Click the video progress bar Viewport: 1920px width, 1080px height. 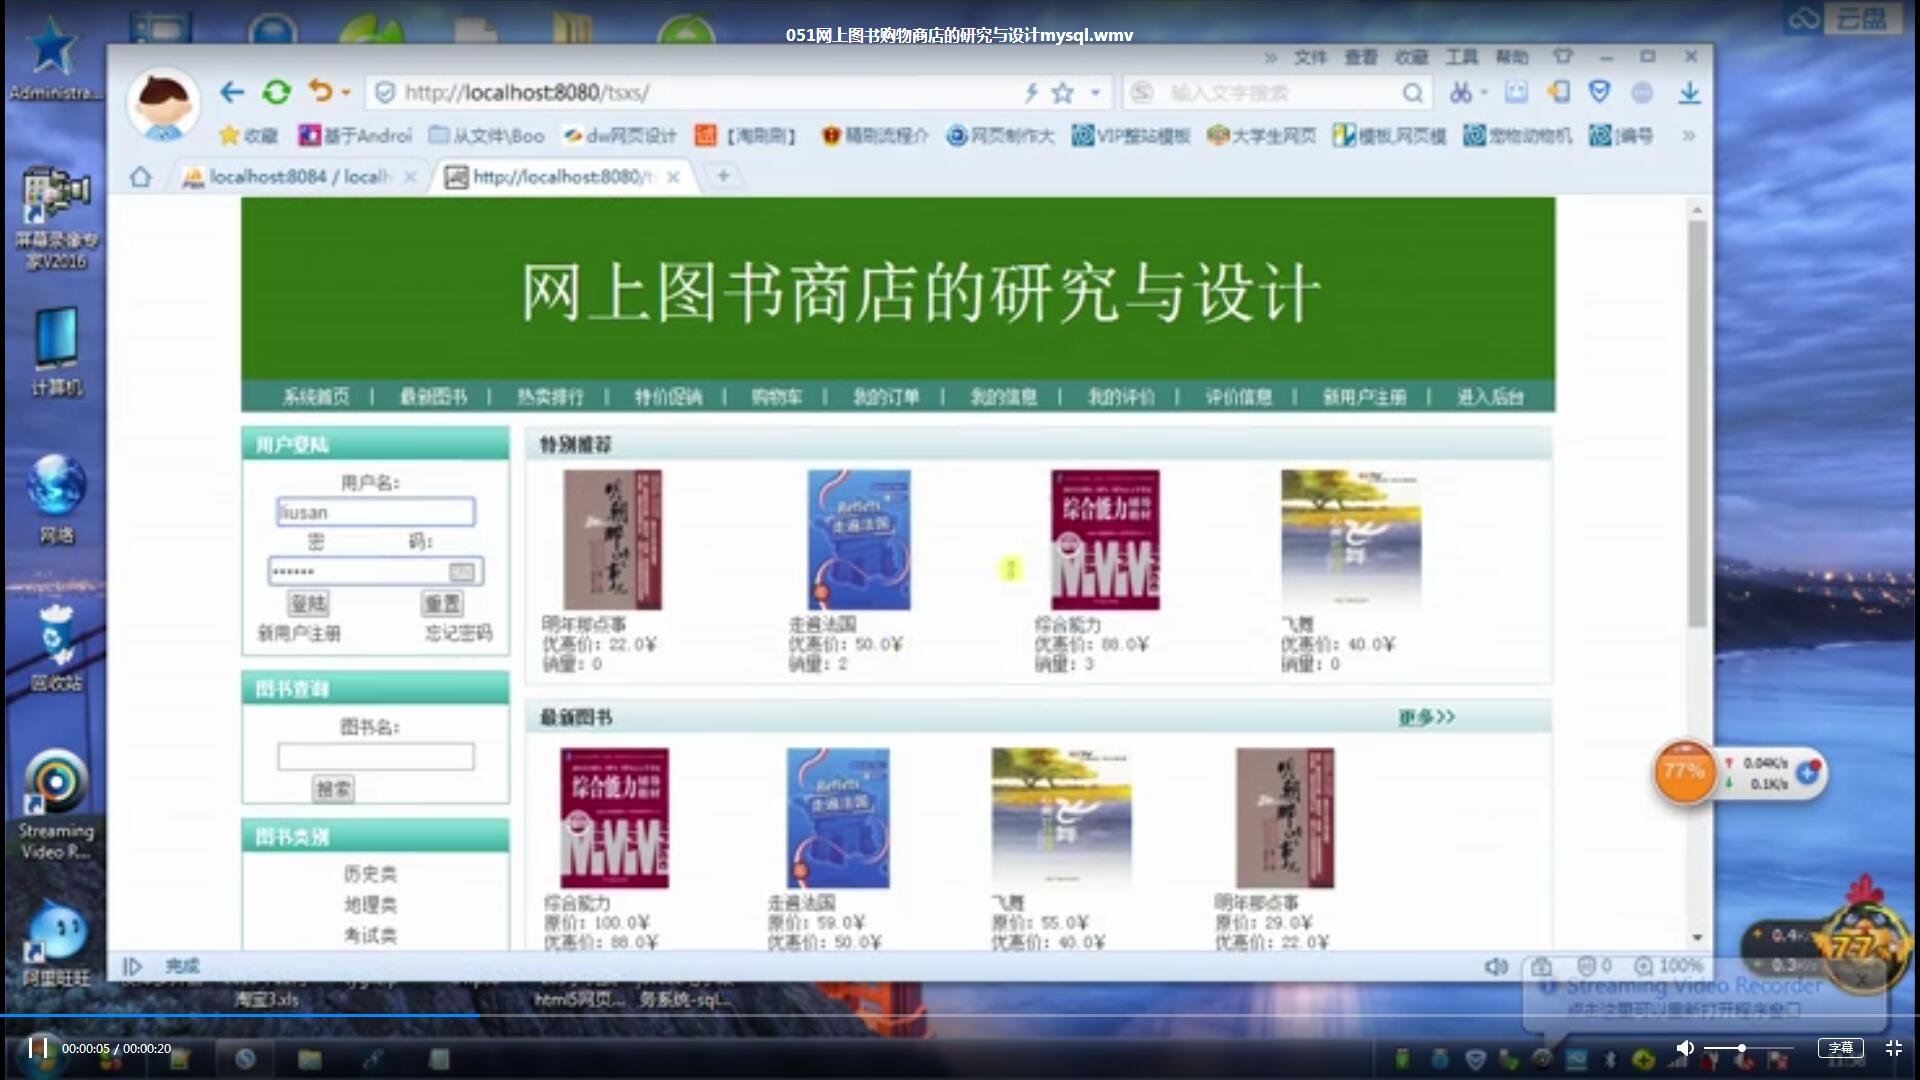coord(960,1015)
